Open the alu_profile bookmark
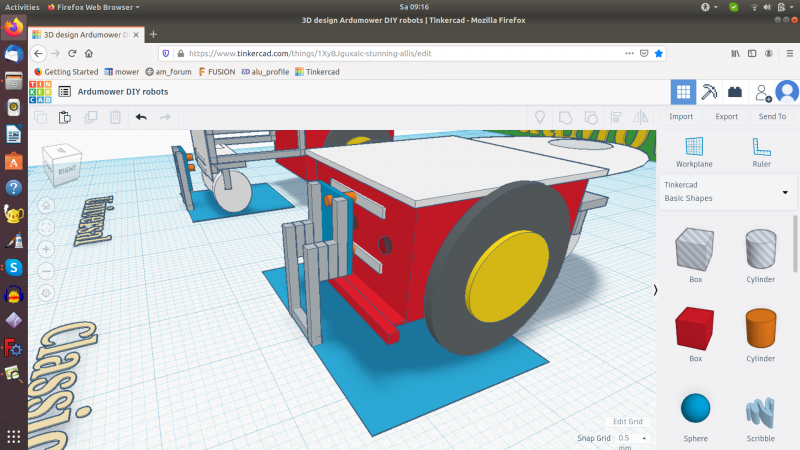 (265, 72)
